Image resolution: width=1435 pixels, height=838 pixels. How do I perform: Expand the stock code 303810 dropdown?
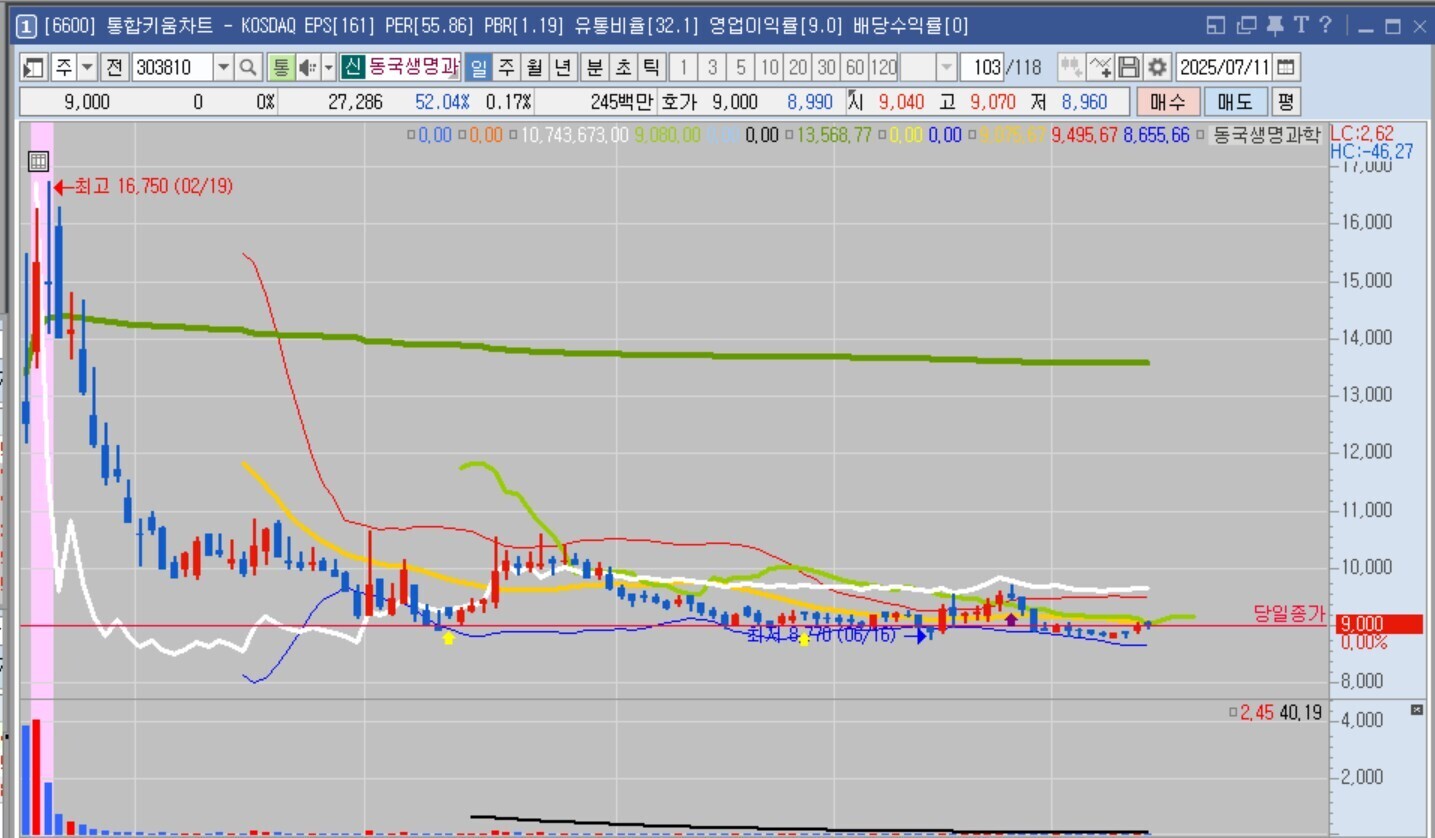tap(223, 68)
